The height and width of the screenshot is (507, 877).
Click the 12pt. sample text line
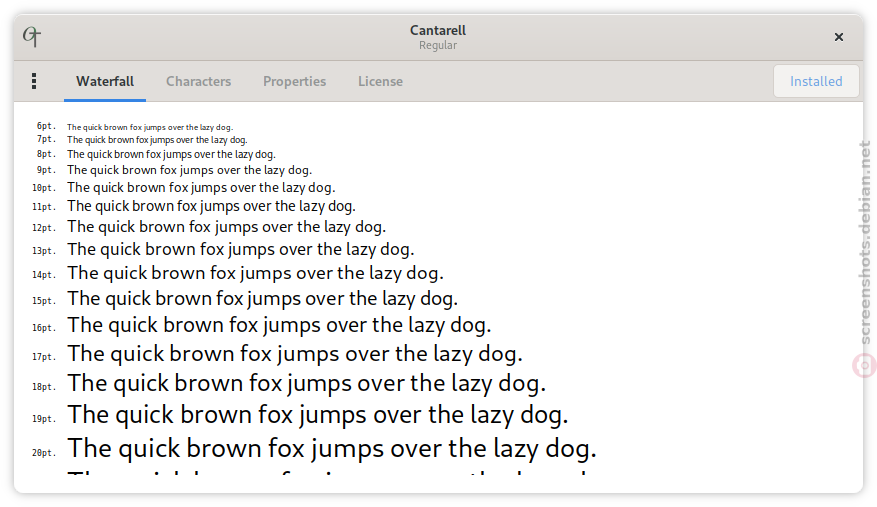click(227, 227)
